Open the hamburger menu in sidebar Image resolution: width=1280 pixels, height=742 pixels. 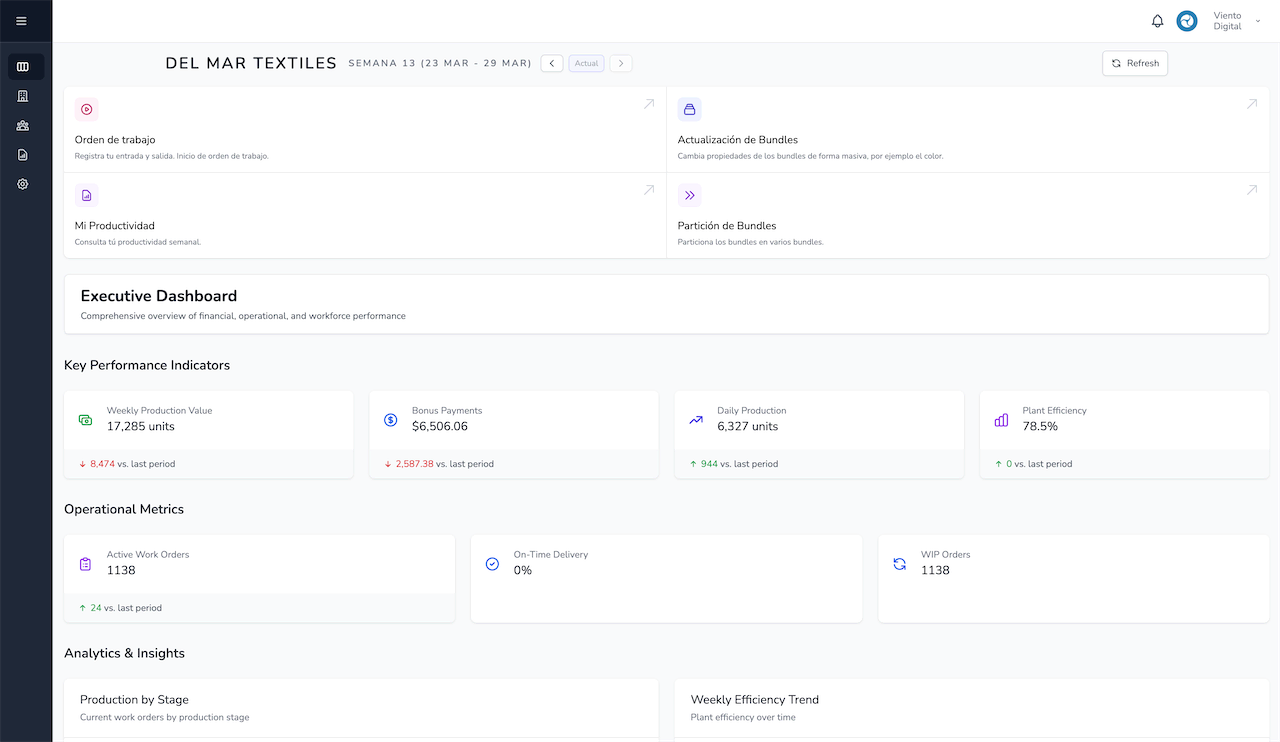[22, 21]
